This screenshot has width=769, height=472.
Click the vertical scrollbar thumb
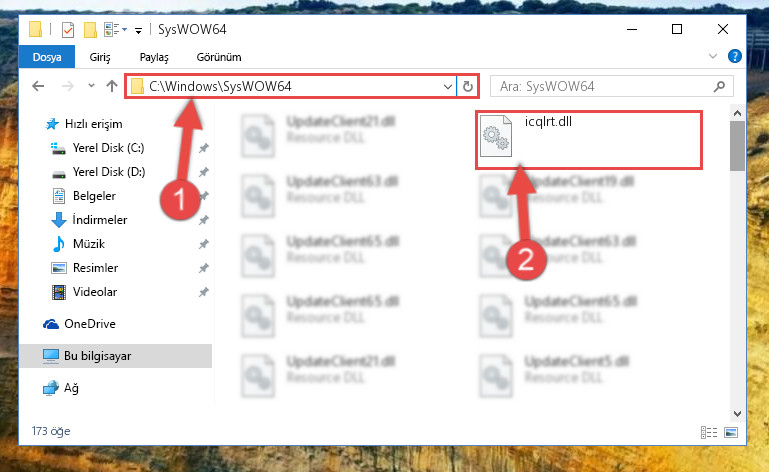pos(737,146)
